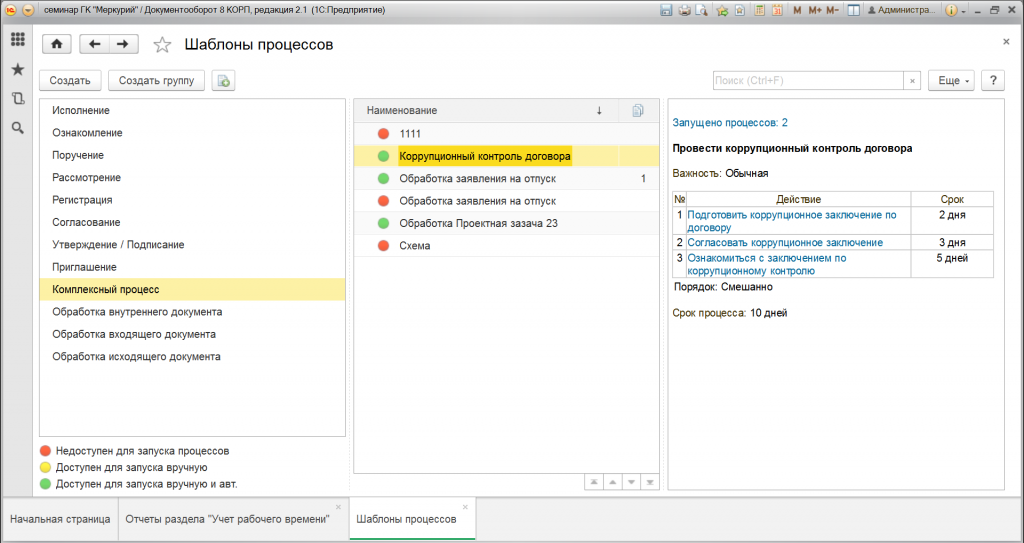Click the Создать button

pyautogui.click(x=70, y=81)
